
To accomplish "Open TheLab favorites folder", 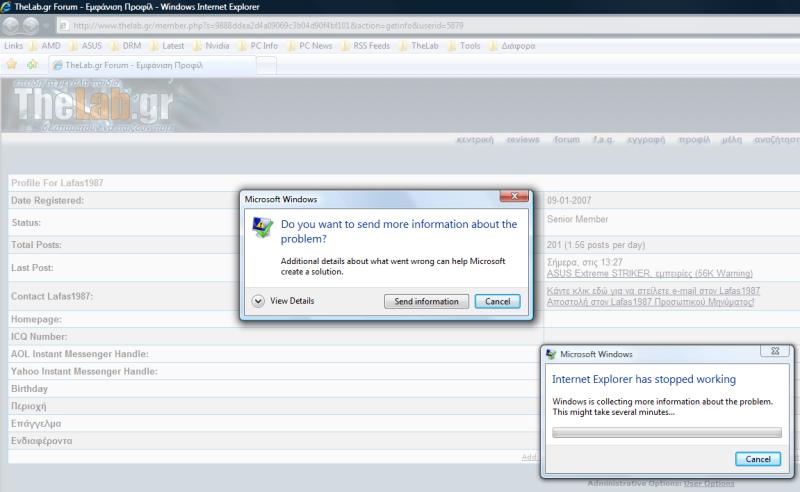I will 419,46.
